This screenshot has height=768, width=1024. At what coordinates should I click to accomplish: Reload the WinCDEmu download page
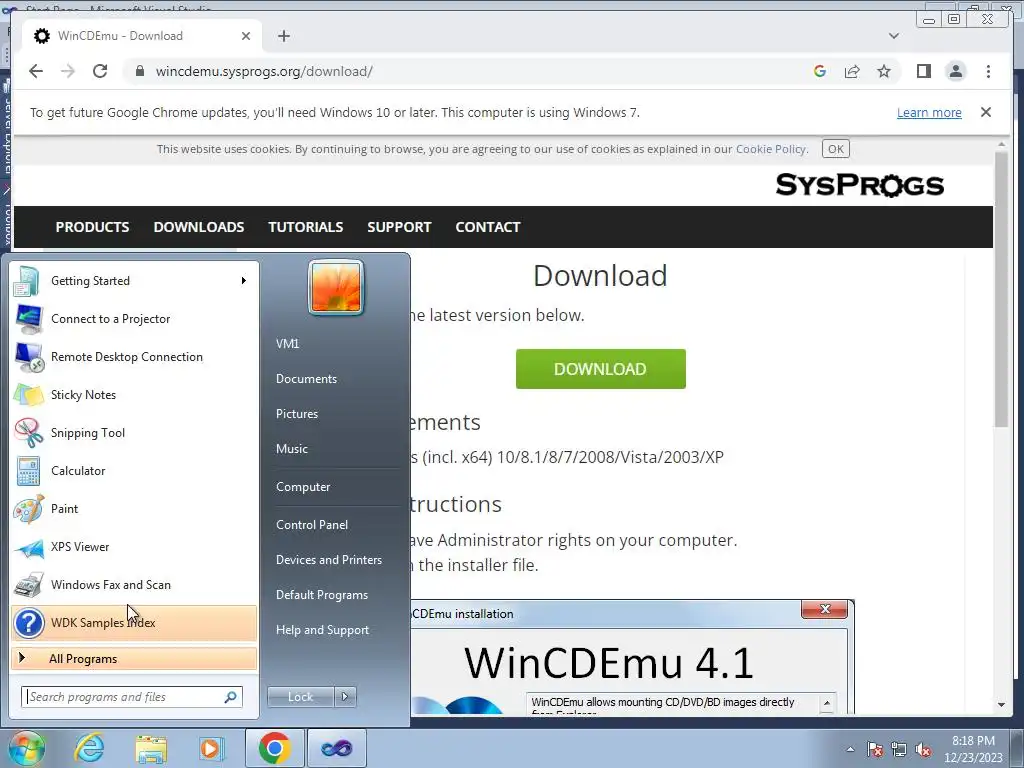click(x=100, y=71)
